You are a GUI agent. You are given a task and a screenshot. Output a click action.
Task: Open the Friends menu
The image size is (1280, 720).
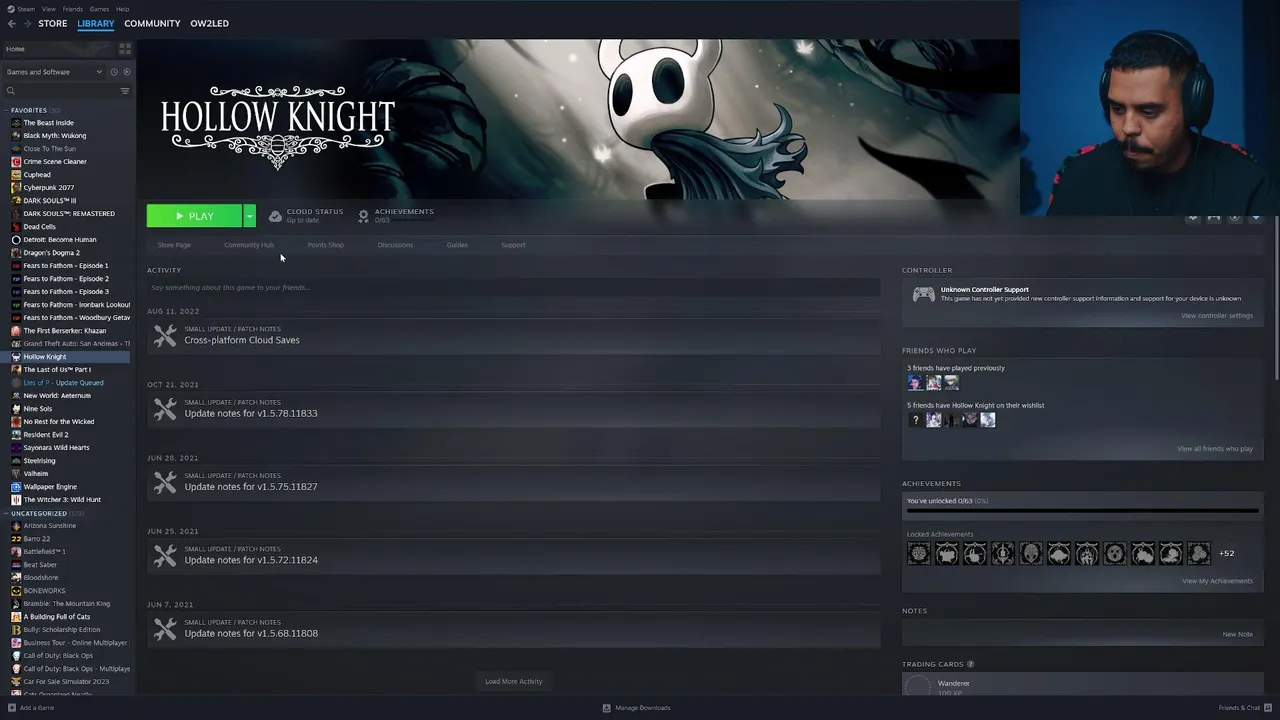[x=73, y=9]
